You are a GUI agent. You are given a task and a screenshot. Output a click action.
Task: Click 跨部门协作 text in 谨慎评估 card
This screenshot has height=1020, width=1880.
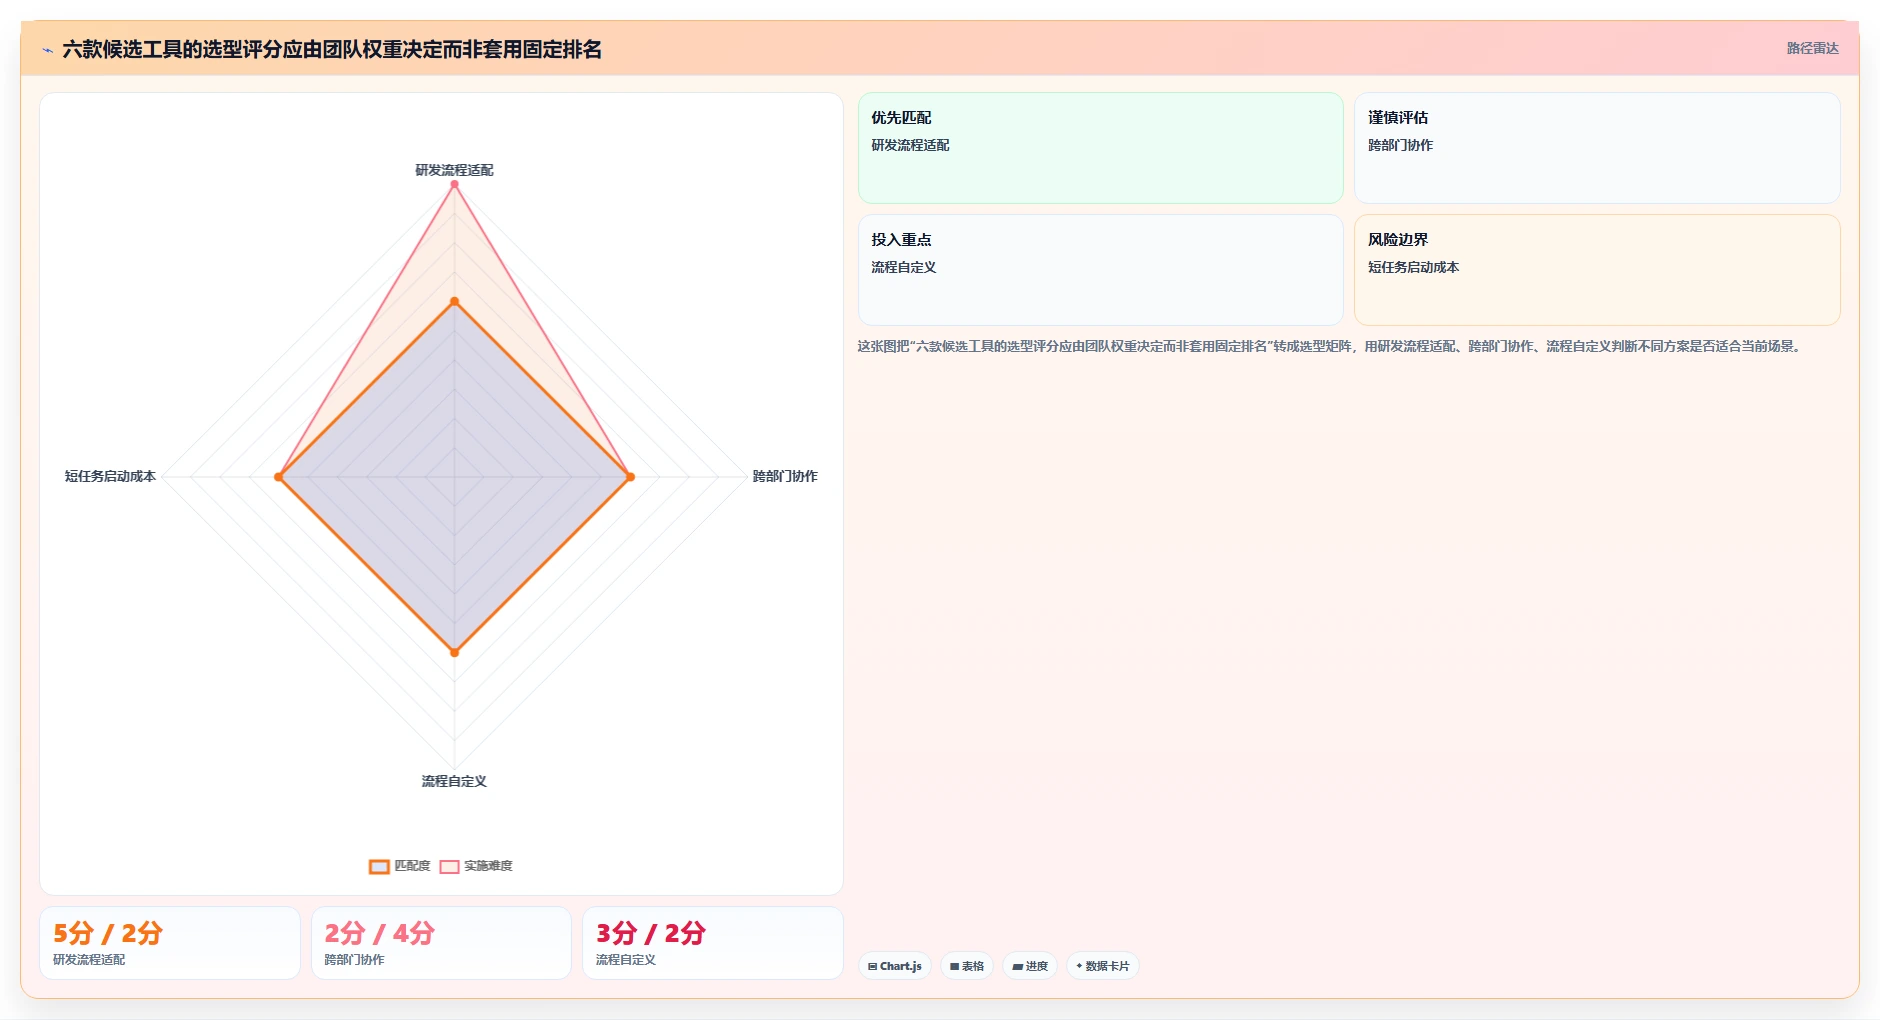pyautogui.click(x=1400, y=145)
